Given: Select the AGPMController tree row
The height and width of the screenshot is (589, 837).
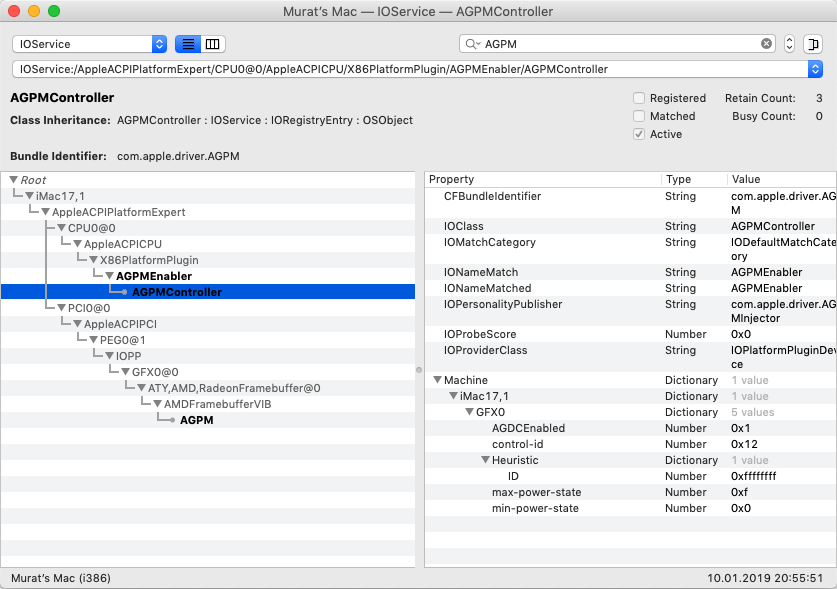Looking at the screenshot, I should click(208, 292).
